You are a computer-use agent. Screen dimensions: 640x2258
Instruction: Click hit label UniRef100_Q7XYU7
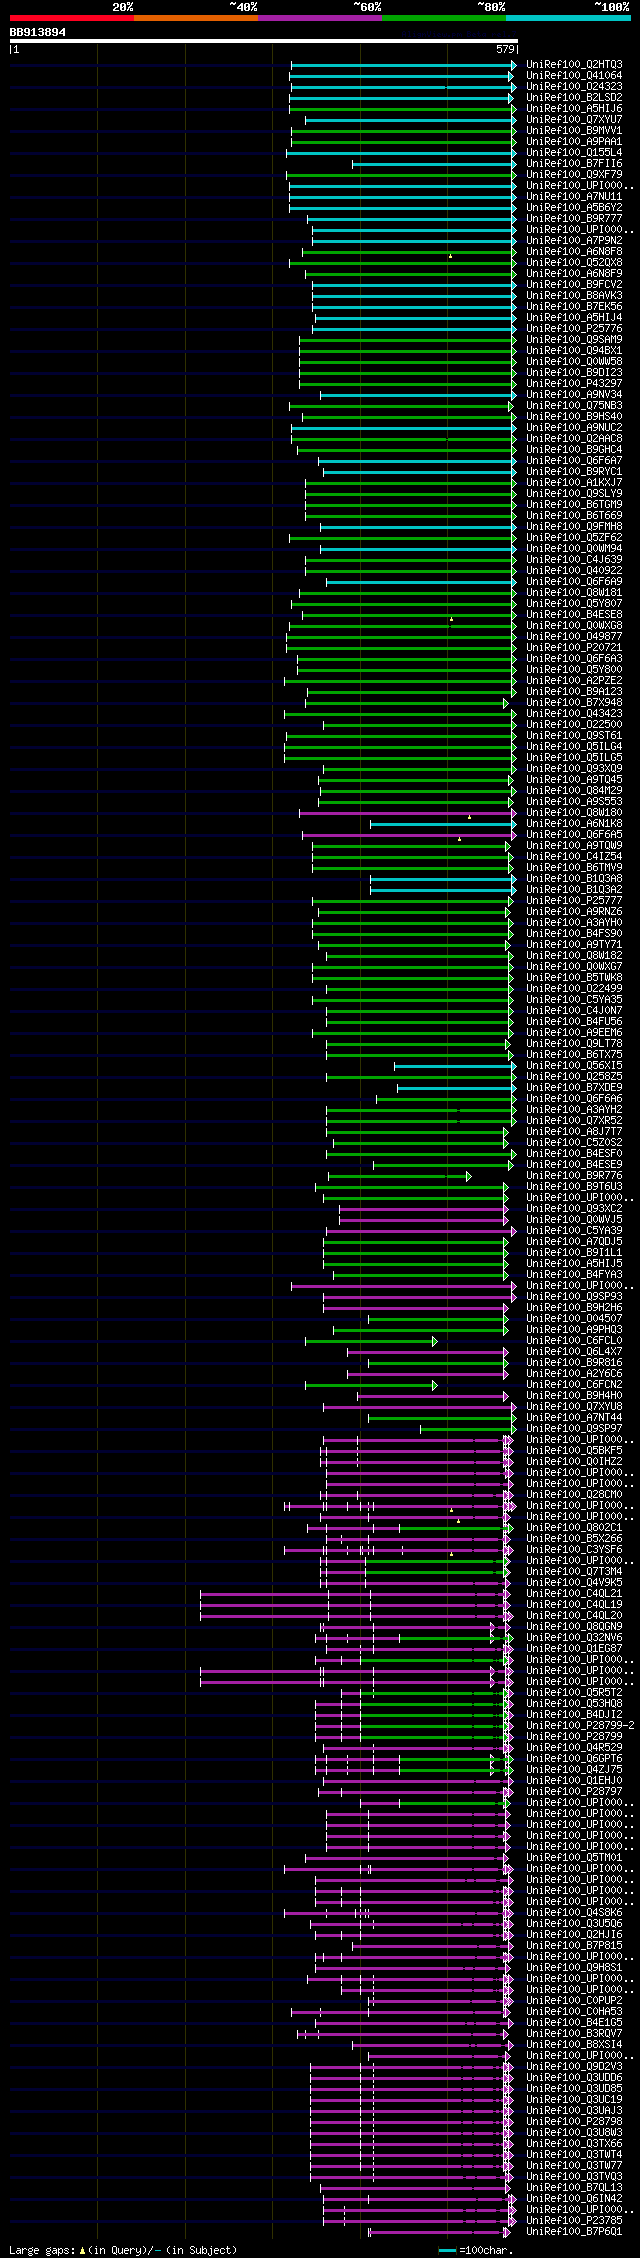pyautogui.click(x=574, y=119)
